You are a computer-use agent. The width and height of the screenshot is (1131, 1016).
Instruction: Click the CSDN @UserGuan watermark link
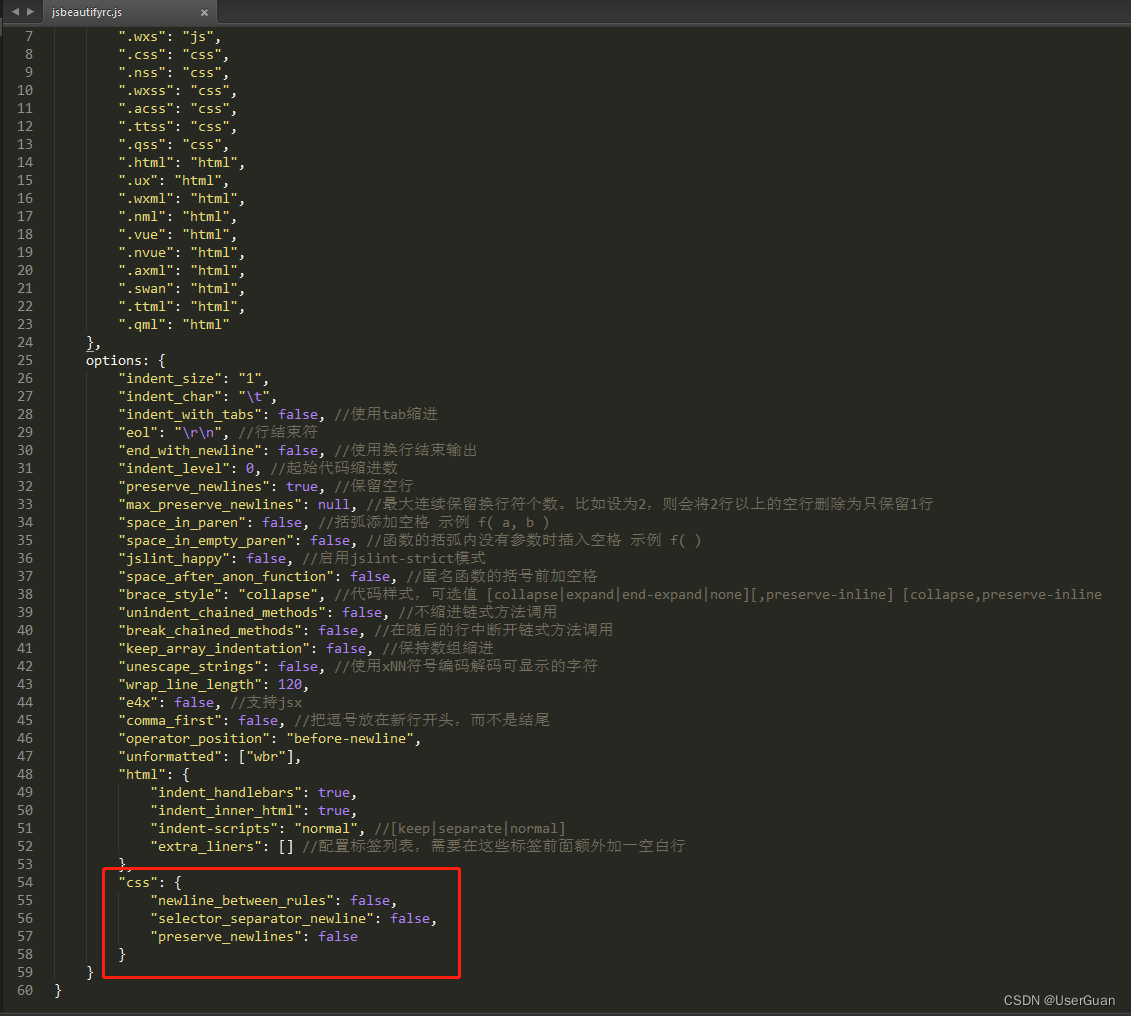coord(1058,1000)
